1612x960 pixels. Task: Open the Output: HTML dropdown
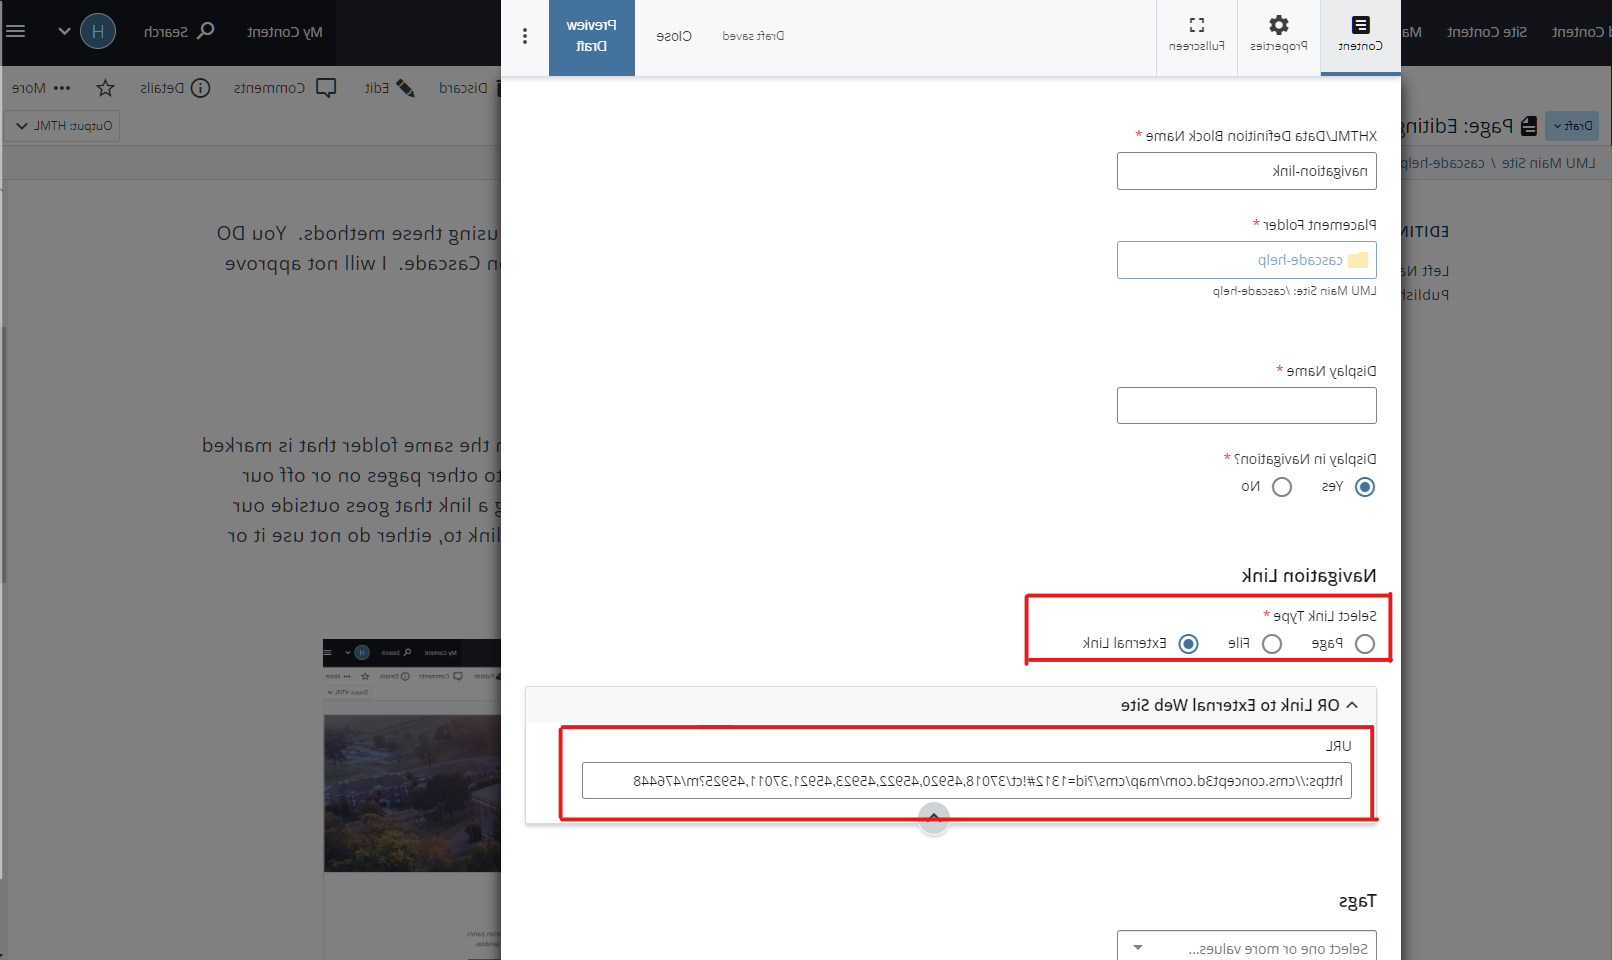pyautogui.click(x=62, y=126)
